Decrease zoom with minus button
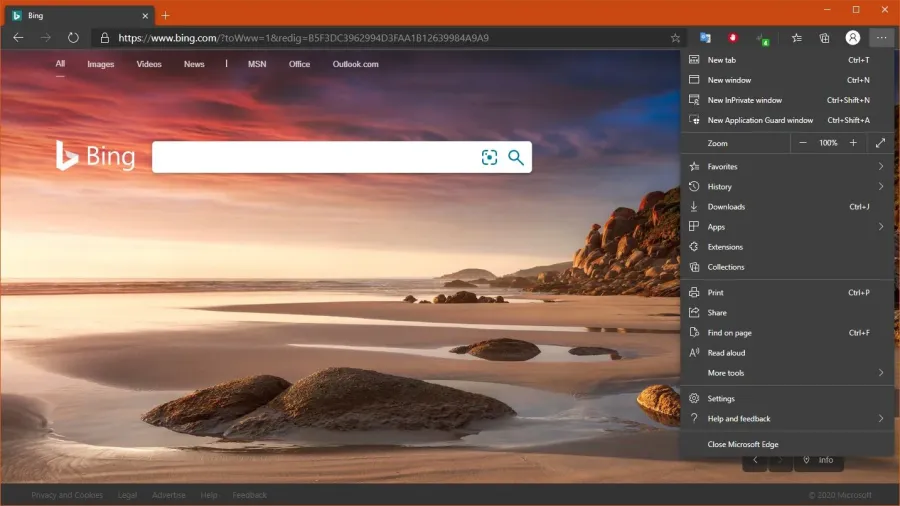The image size is (900, 506). point(802,143)
